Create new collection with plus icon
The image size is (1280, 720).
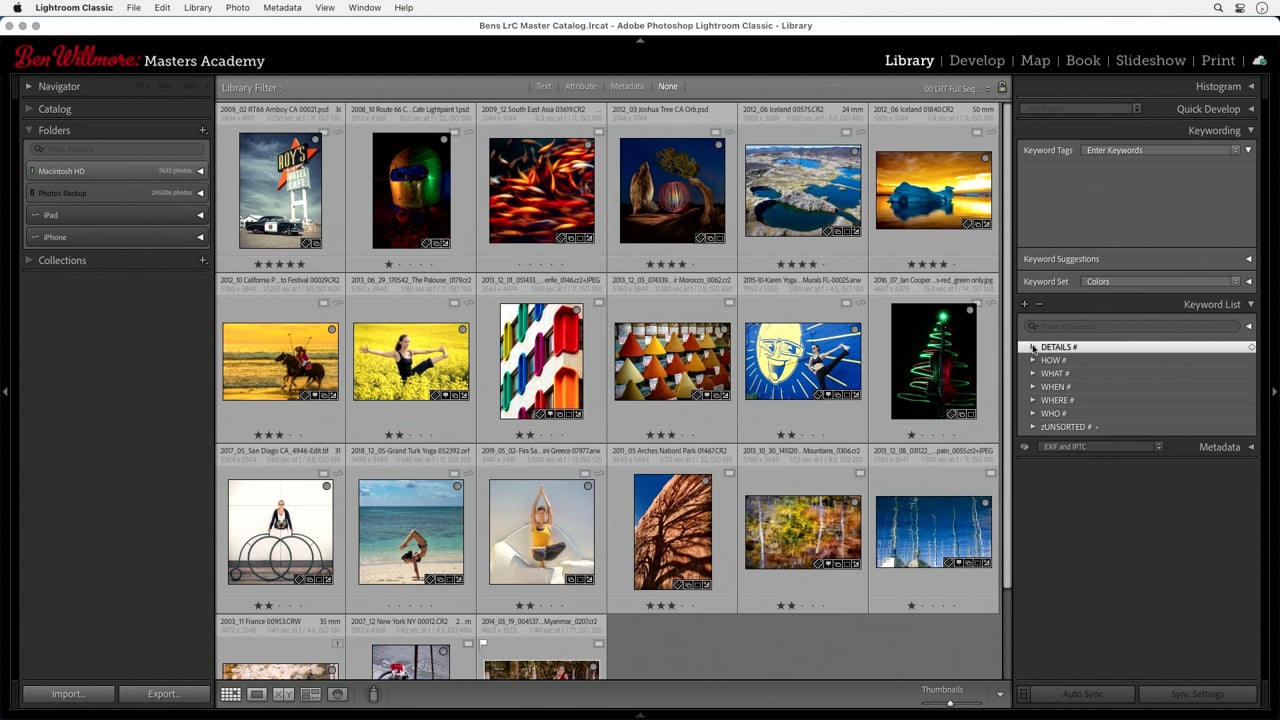(203, 260)
